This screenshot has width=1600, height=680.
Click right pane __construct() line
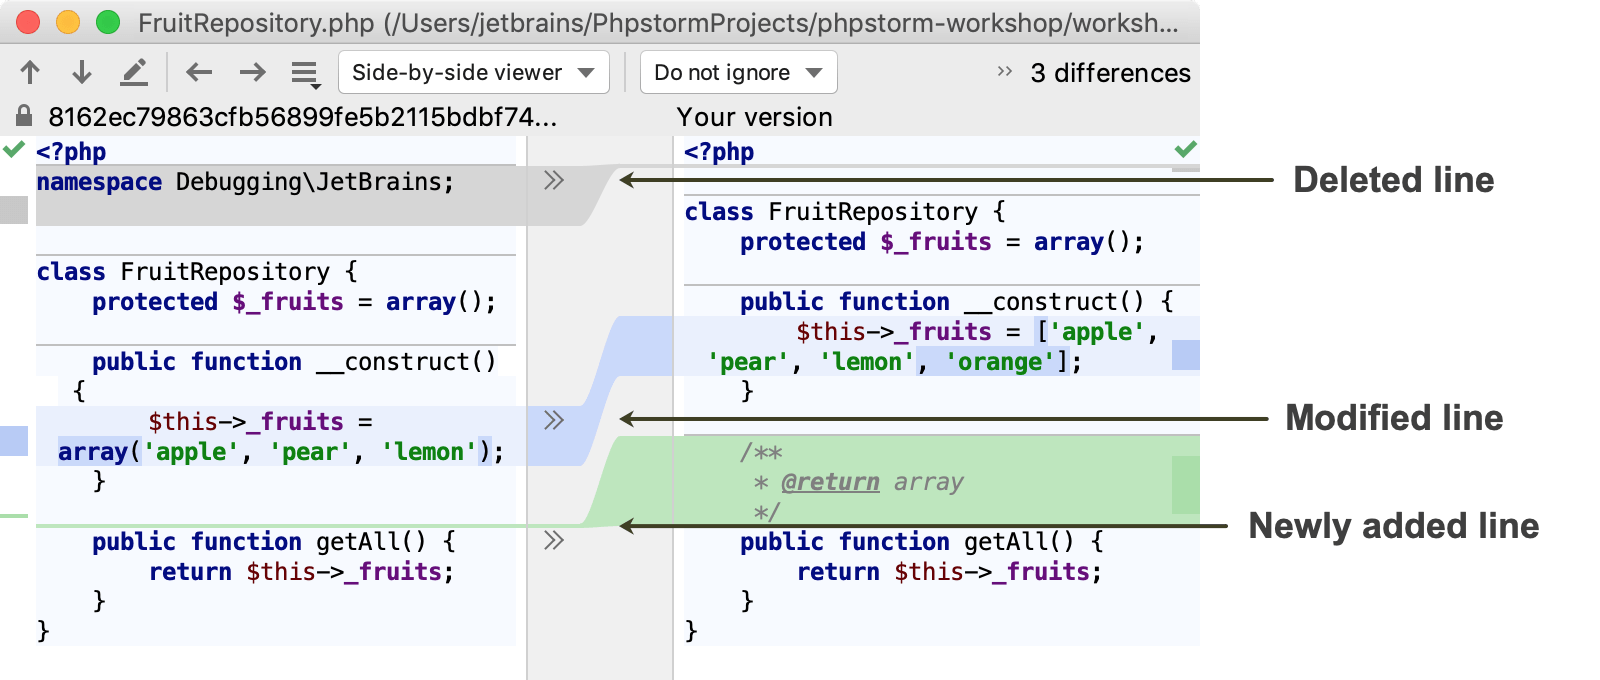[957, 302]
